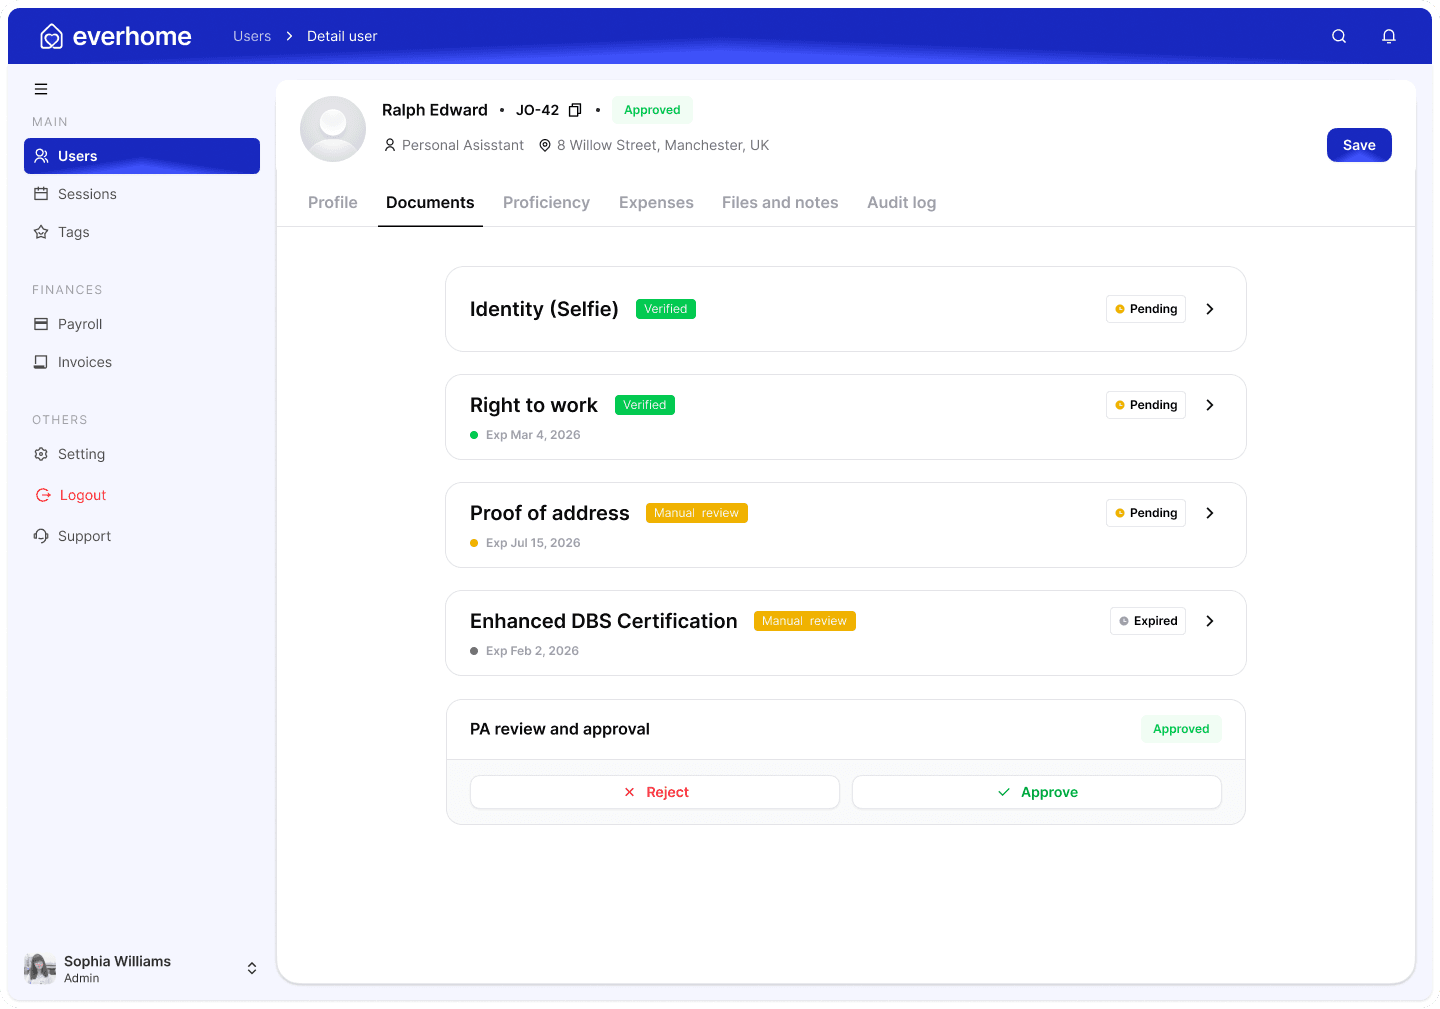Image resolution: width=1440 pixels, height=1009 pixels.
Task: Click Exp Mar 4, 2026 date
Action: 533,435
